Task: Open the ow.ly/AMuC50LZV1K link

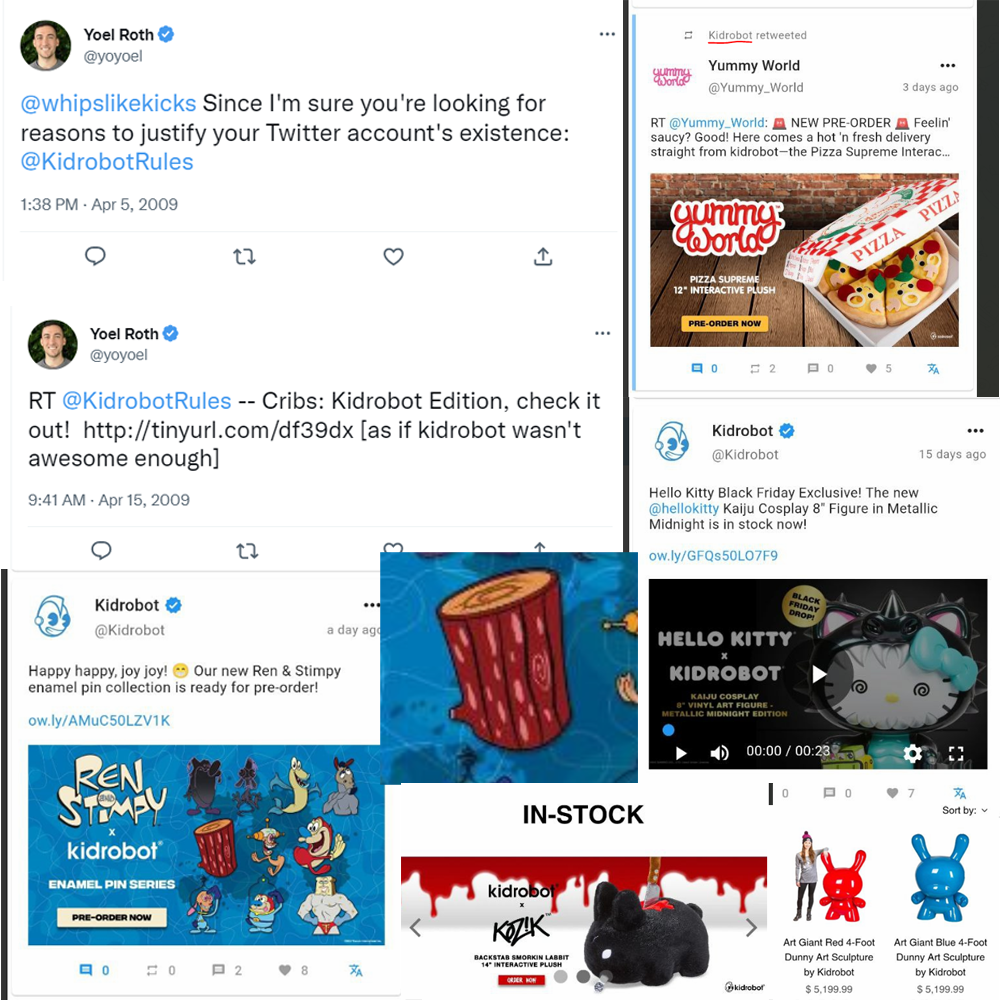Action: (x=99, y=721)
